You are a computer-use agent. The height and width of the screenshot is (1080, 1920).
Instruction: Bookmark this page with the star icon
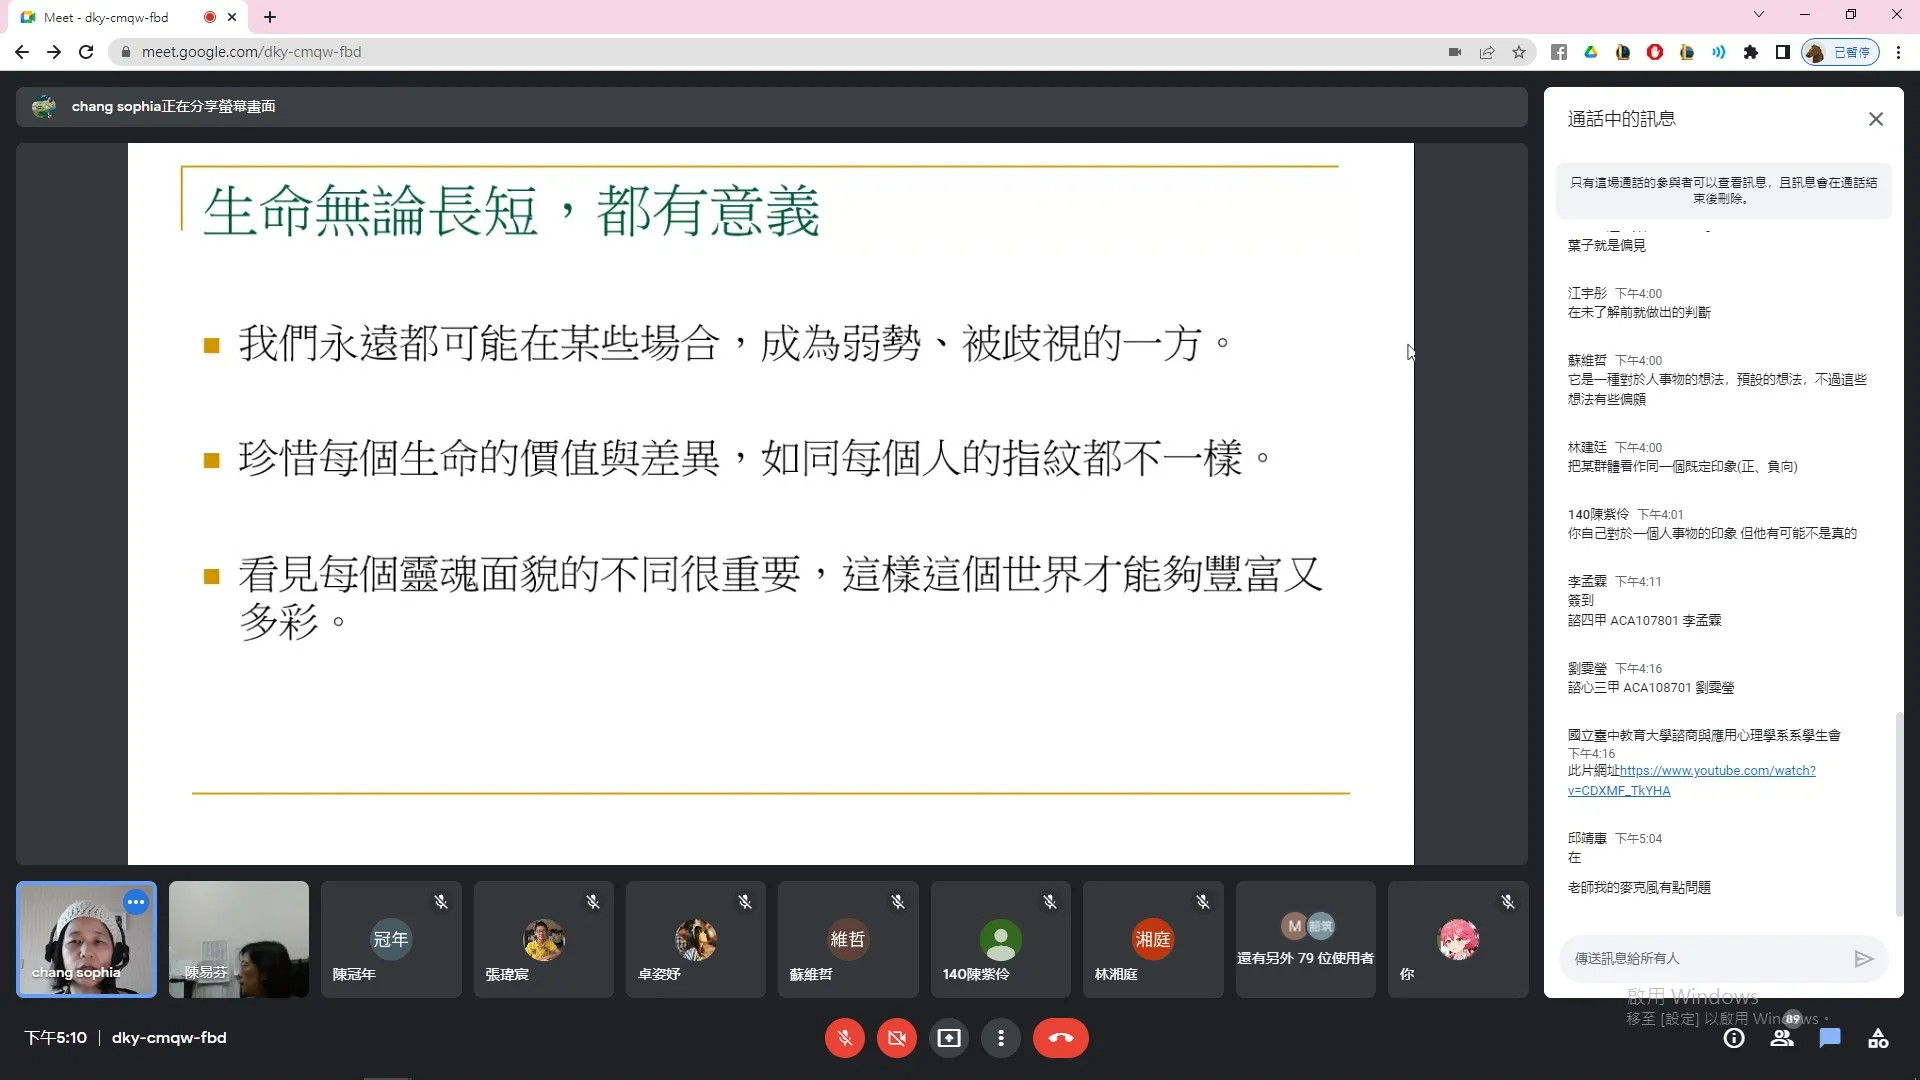tap(1519, 52)
